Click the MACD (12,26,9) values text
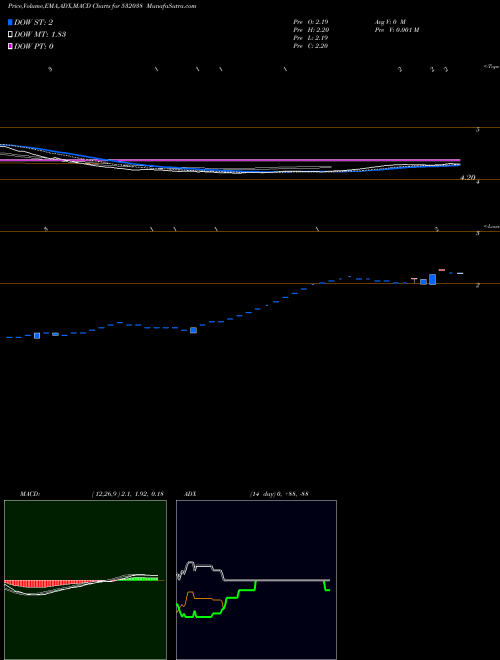The height and width of the screenshot is (660, 500). click(127, 494)
